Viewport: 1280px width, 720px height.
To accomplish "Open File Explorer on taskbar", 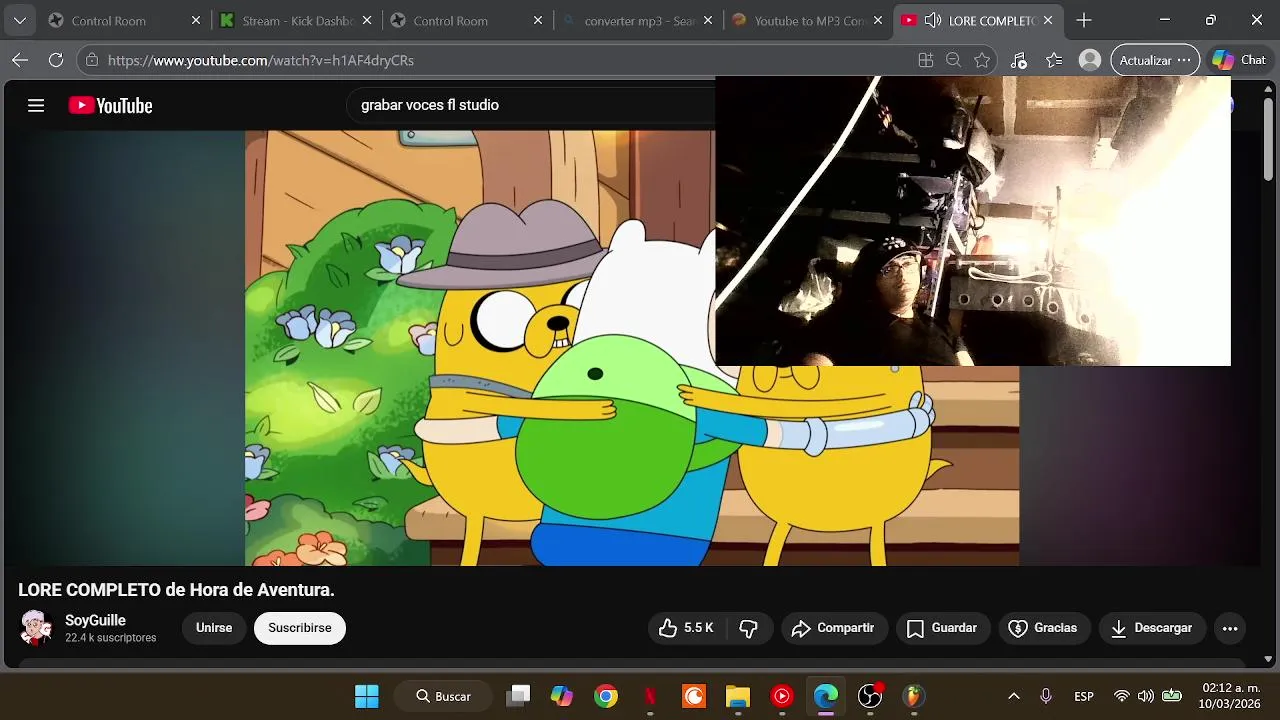I will (x=738, y=696).
